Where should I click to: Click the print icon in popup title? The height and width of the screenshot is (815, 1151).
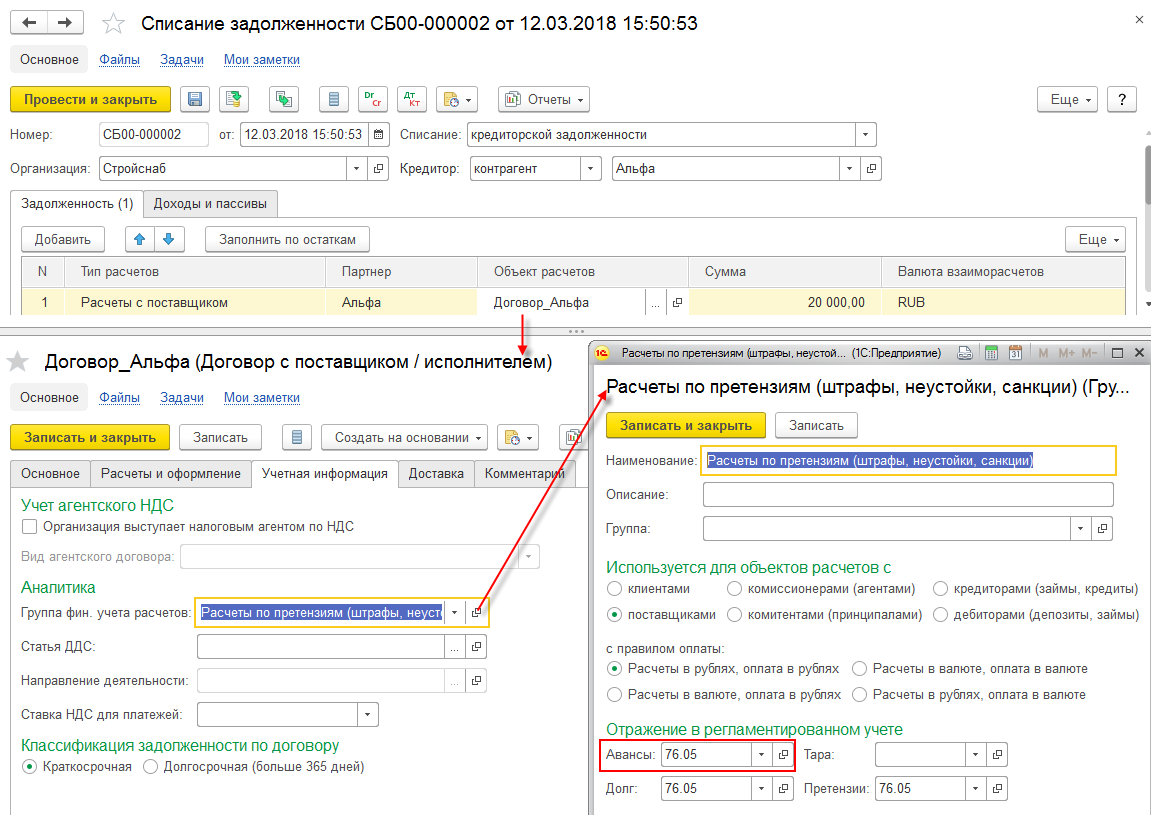click(x=965, y=353)
